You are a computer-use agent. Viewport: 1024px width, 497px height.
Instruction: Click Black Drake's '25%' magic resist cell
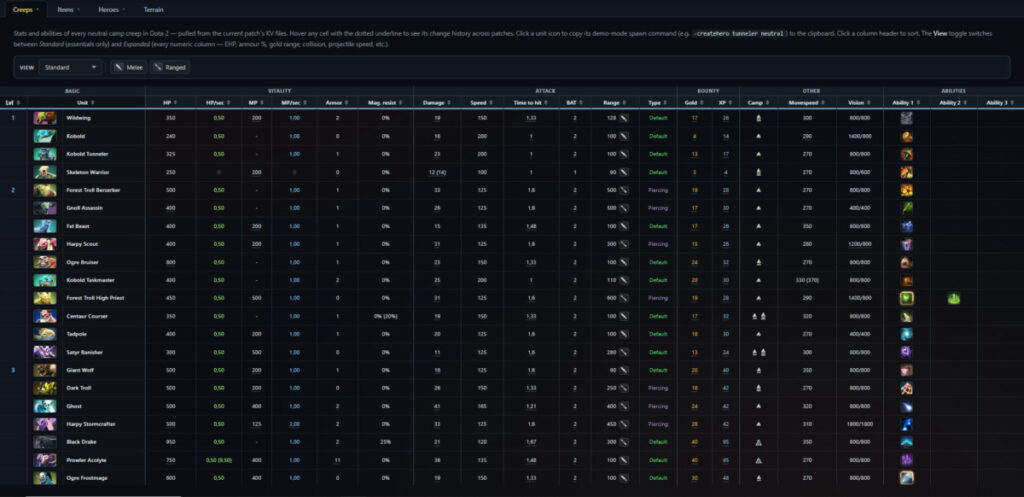[385, 442]
